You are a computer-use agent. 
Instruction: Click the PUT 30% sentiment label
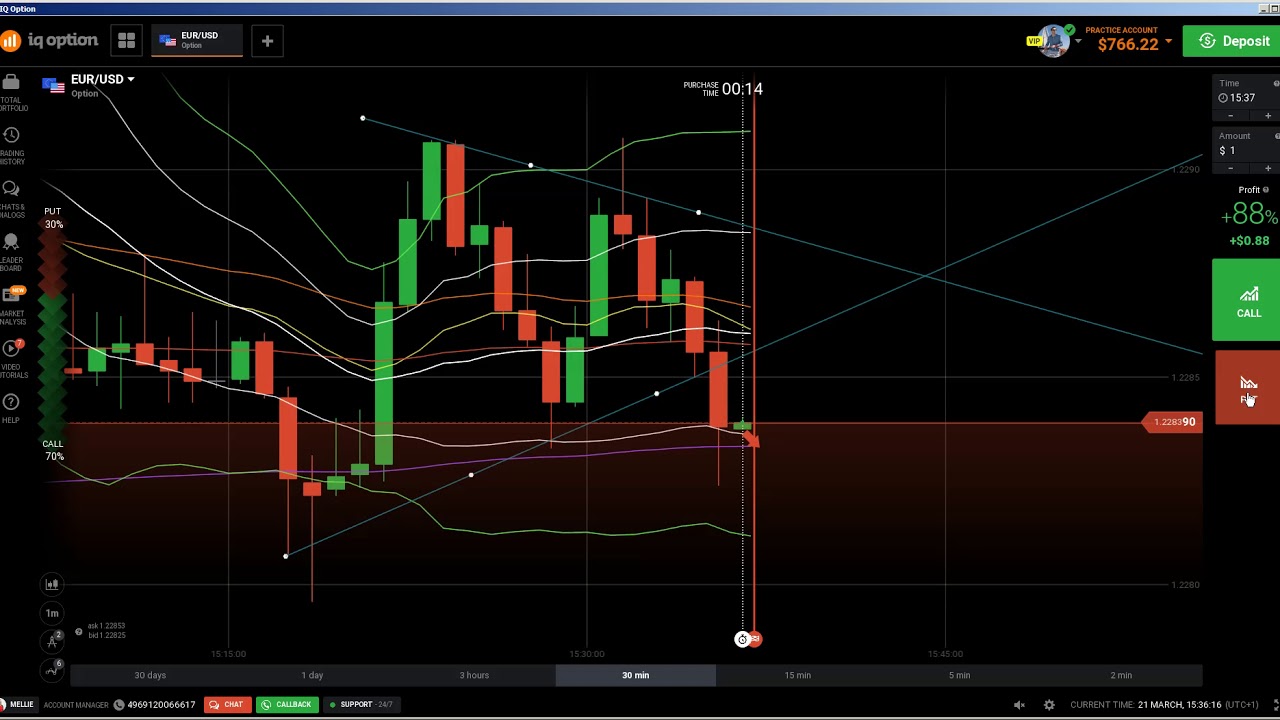click(x=53, y=218)
